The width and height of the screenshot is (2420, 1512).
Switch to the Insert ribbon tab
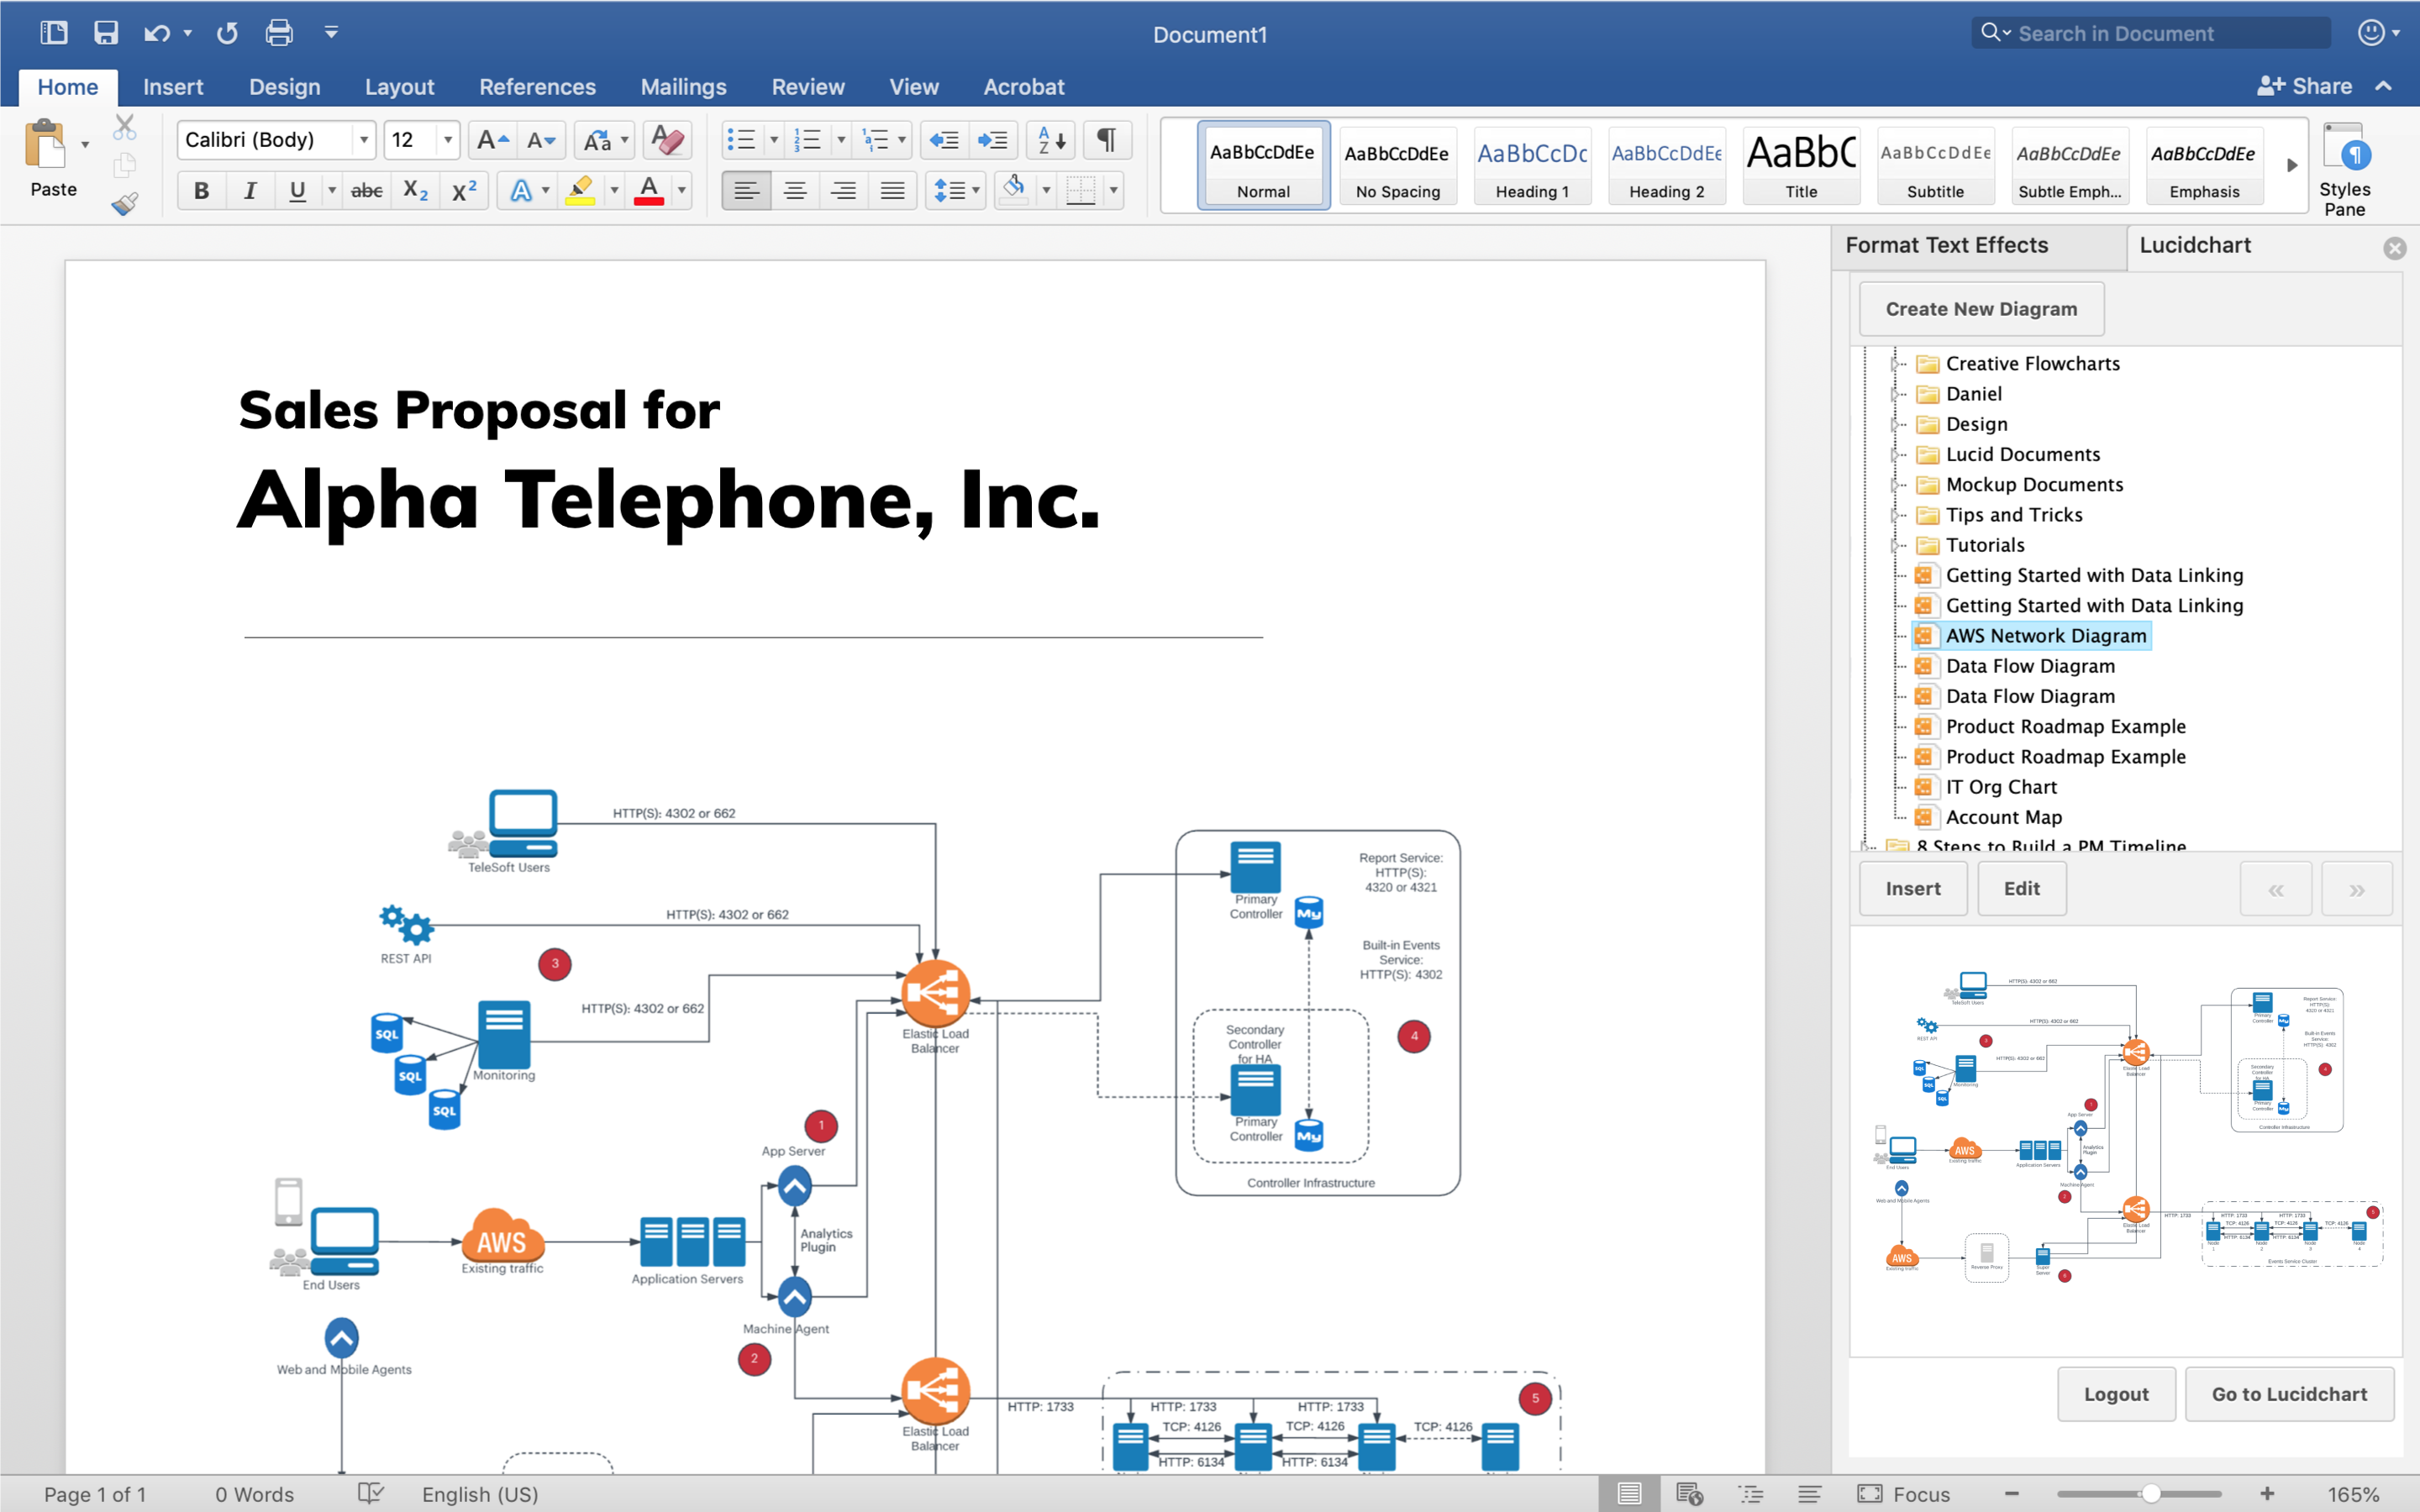pos(173,87)
